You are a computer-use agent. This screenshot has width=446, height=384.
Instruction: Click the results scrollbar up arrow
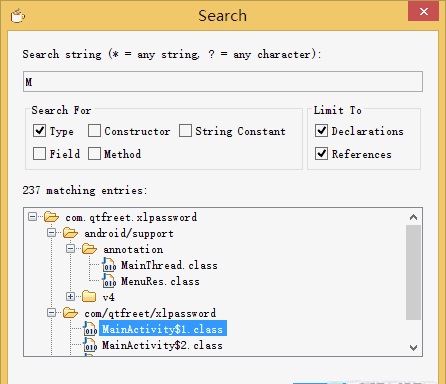(x=413, y=217)
